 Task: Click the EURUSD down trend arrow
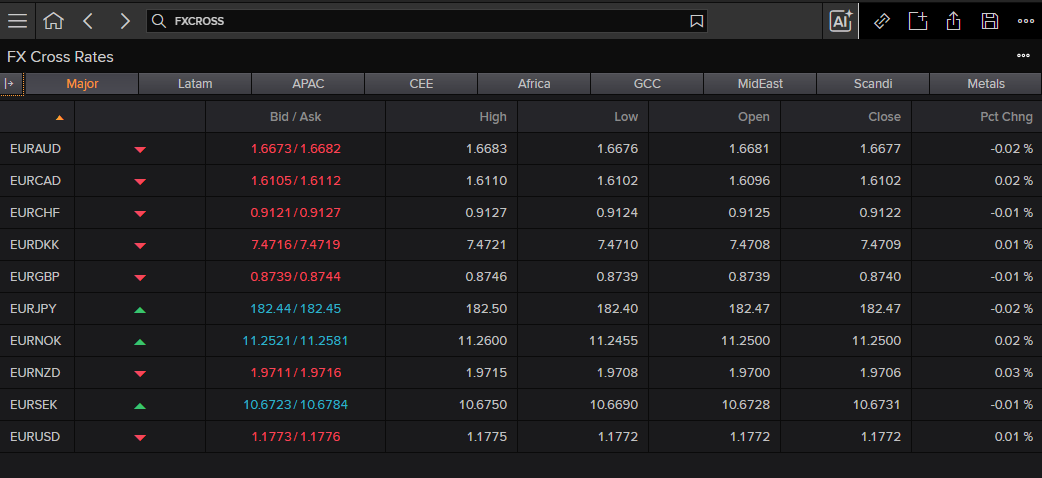140,437
